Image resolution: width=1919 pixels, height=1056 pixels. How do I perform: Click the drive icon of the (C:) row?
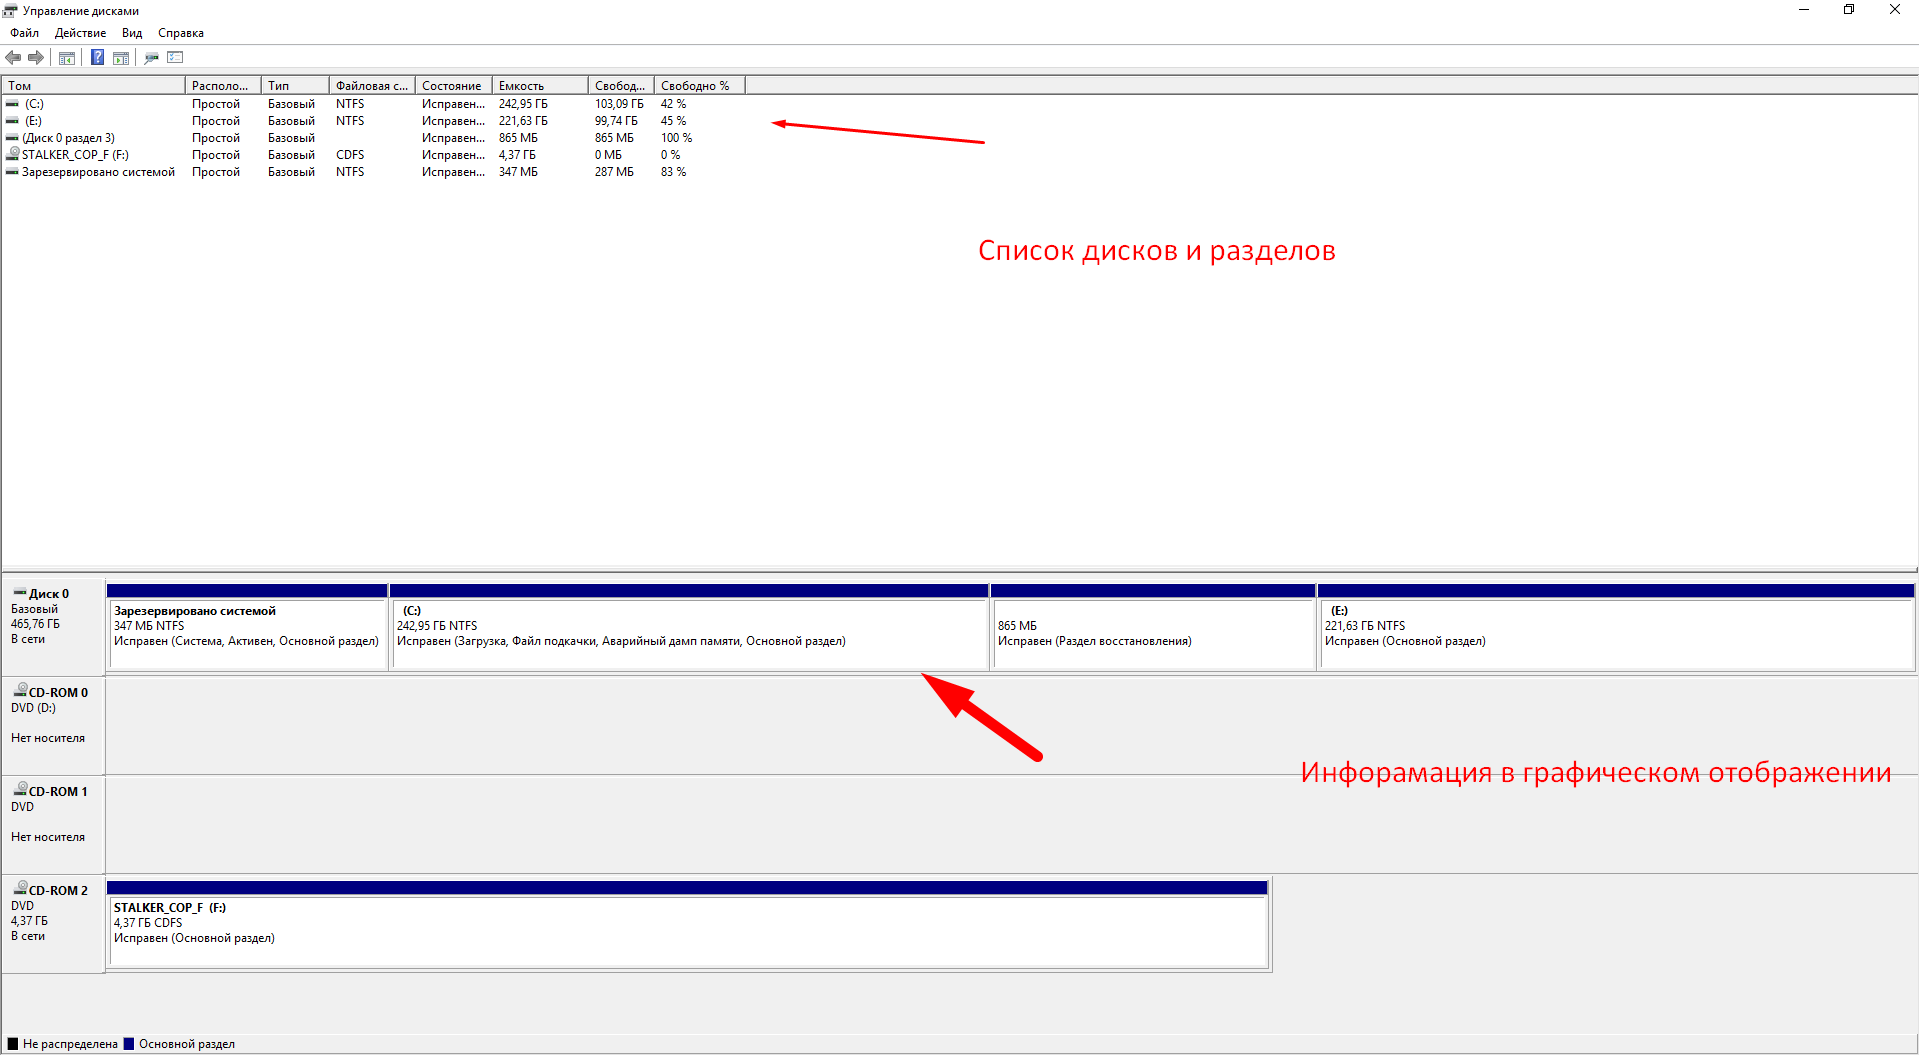point(12,104)
